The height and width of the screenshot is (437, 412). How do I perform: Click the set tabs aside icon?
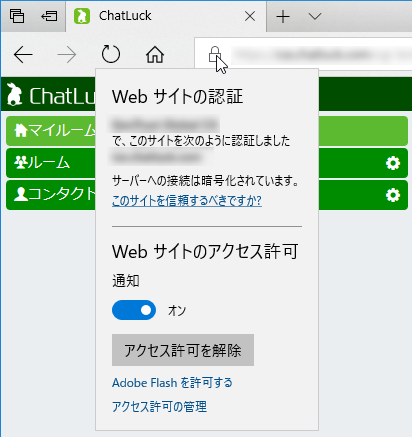pos(49,16)
